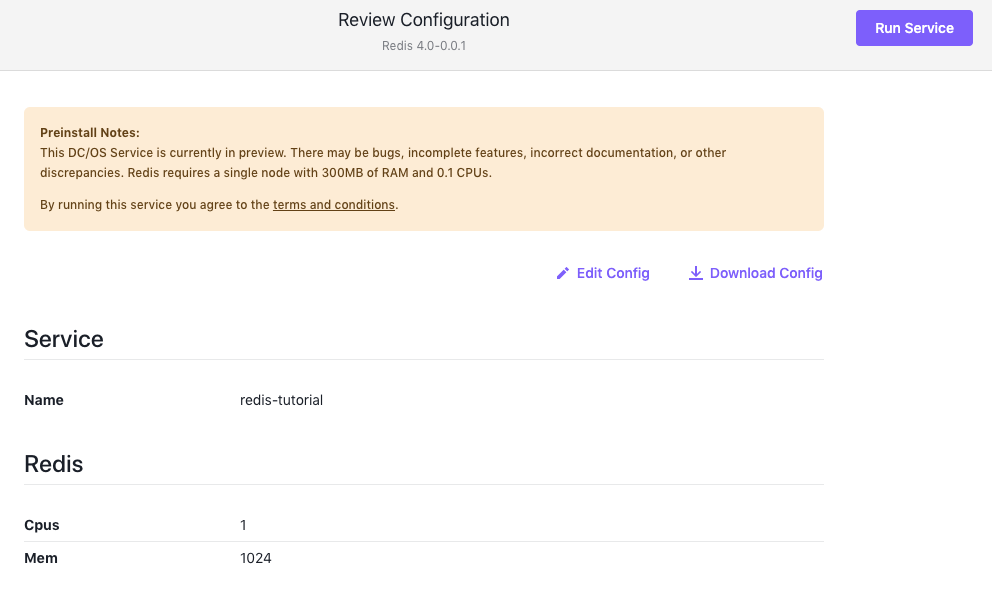Click the Mem label
The height and width of the screenshot is (601, 992).
click(x=41, y=558)
